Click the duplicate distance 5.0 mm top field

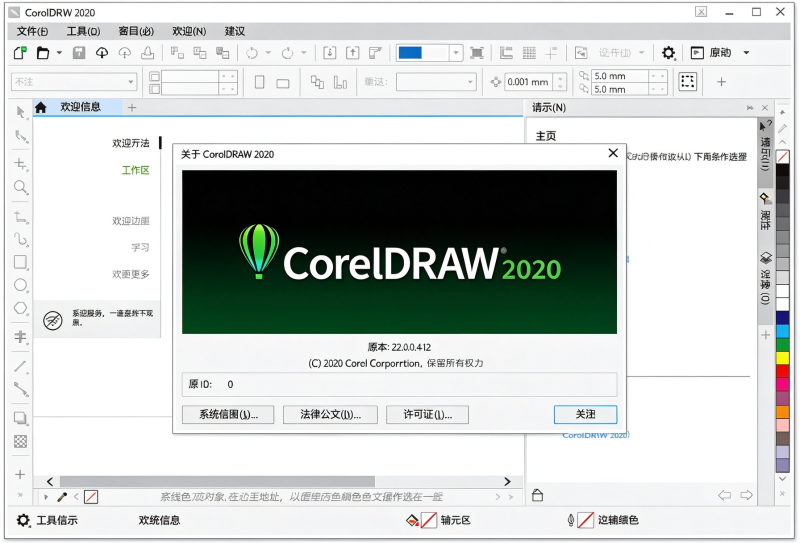tap(620, 76)
